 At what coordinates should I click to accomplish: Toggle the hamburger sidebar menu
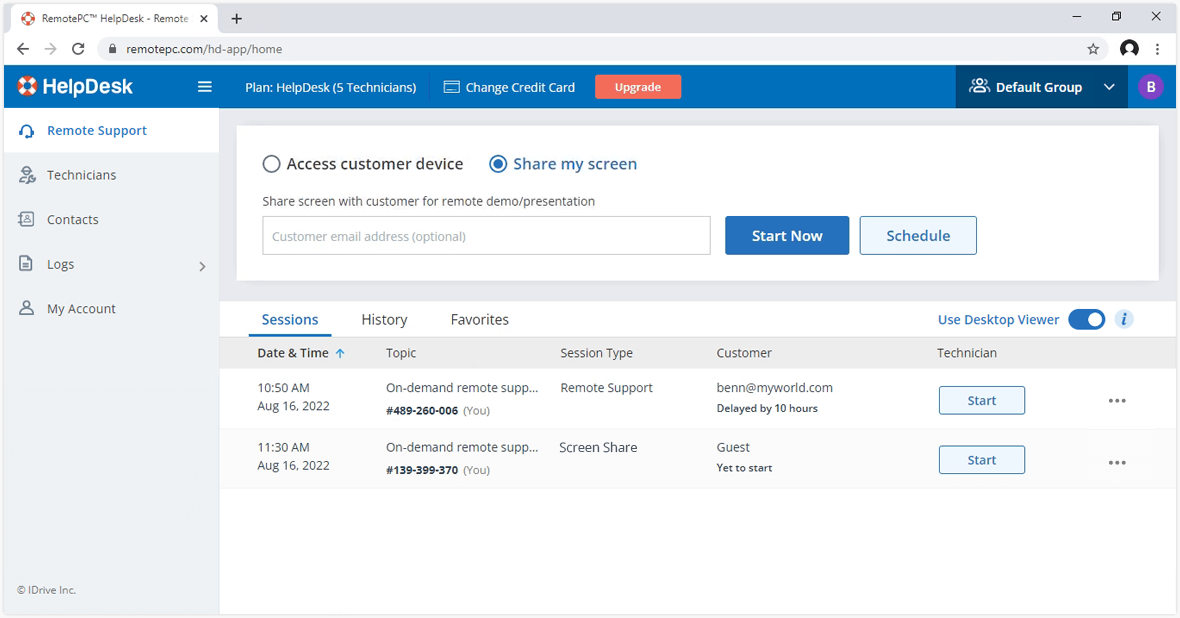(x=205, y=87)
